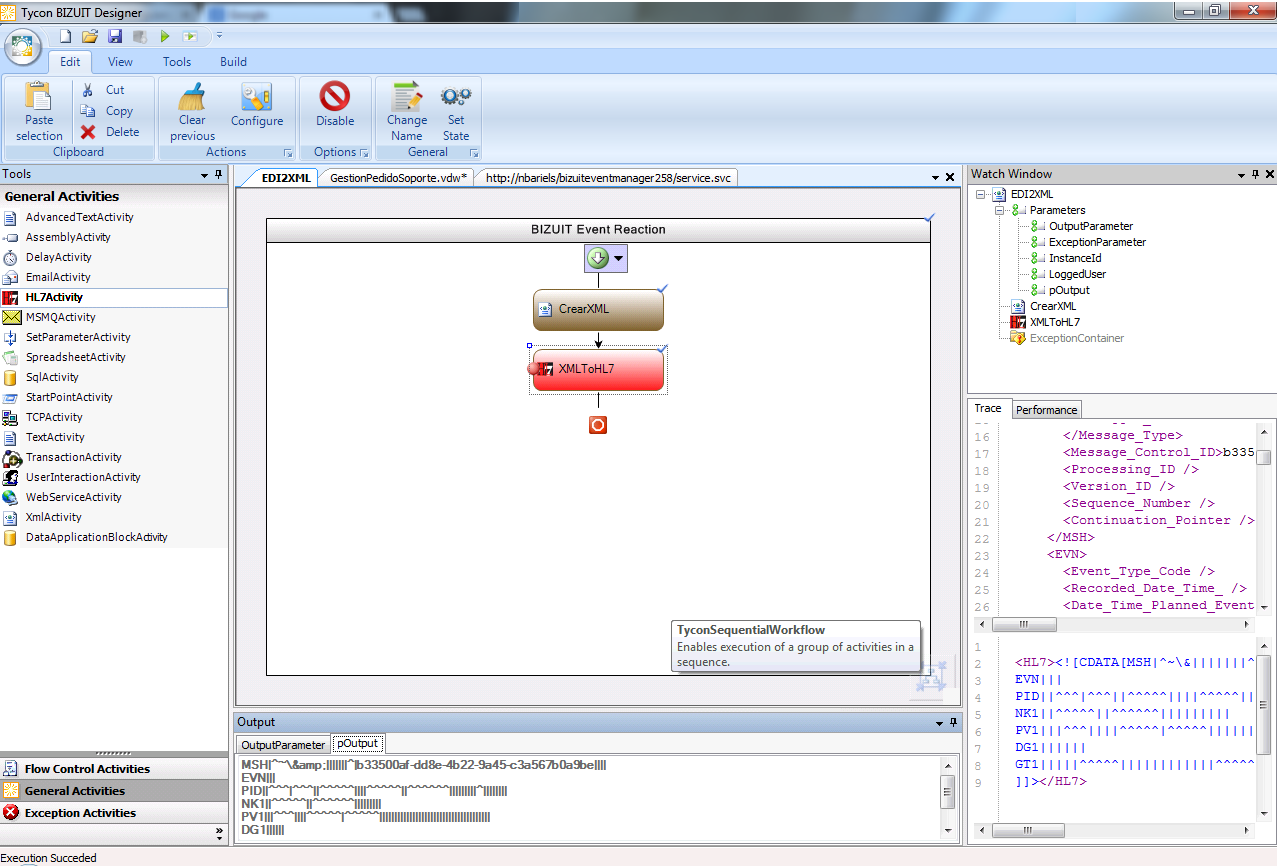Pin or unpin the Watch Window panel
Viewport: 1277px width, 866px height.
[1255, 174]
